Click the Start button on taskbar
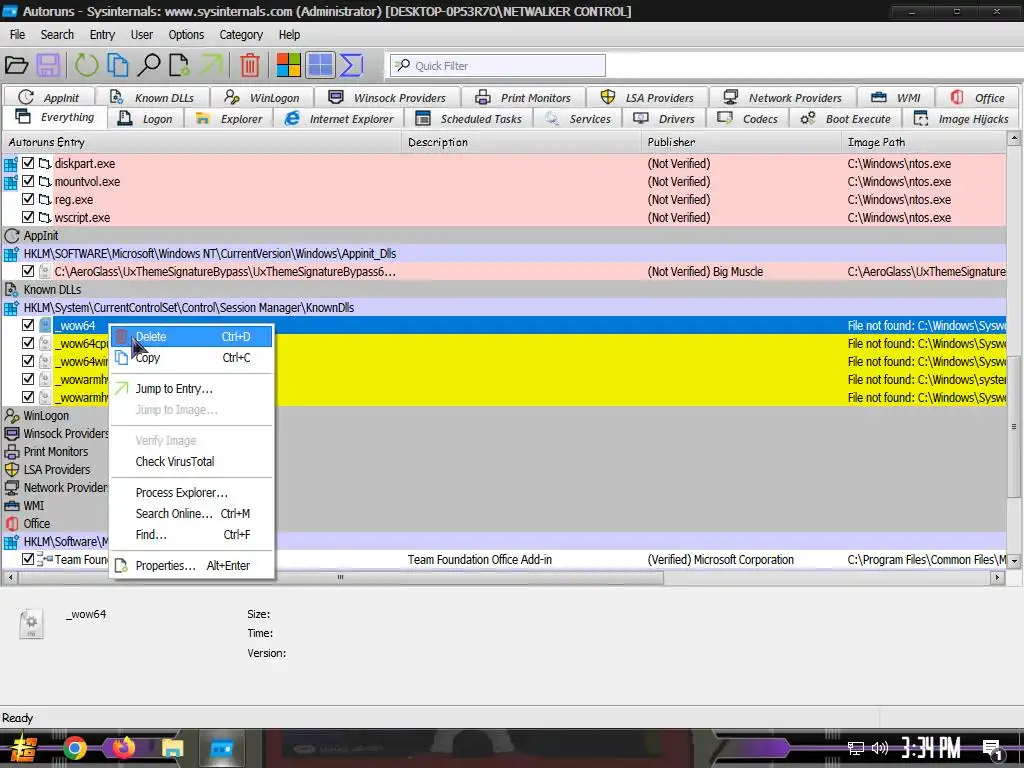Image resolution: width=1024 pixels, height=768 pixels. (23, 748)
